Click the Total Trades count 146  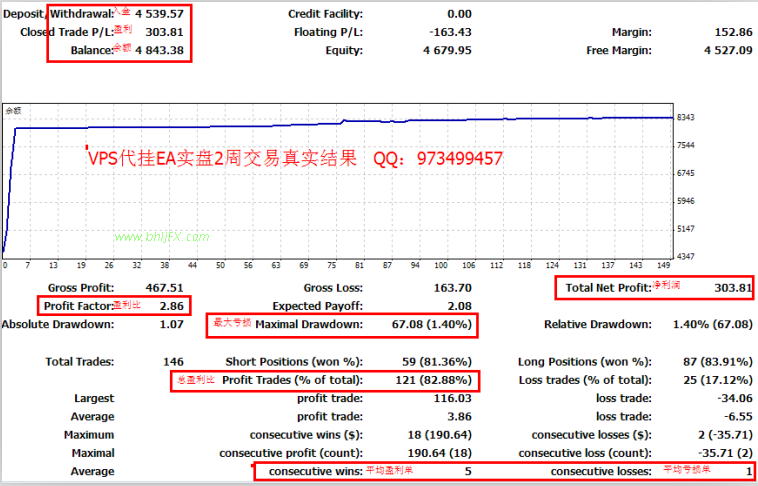(x=174, y=362)
